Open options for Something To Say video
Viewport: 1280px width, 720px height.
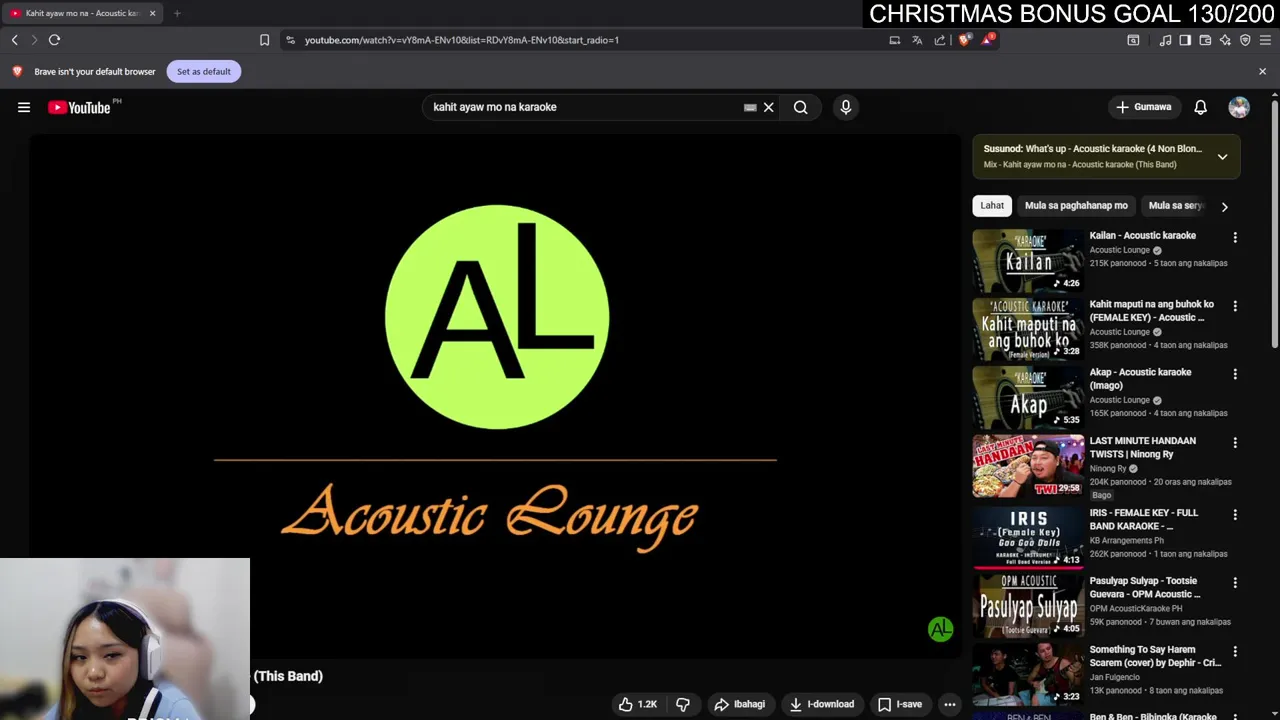[1235, 651]
